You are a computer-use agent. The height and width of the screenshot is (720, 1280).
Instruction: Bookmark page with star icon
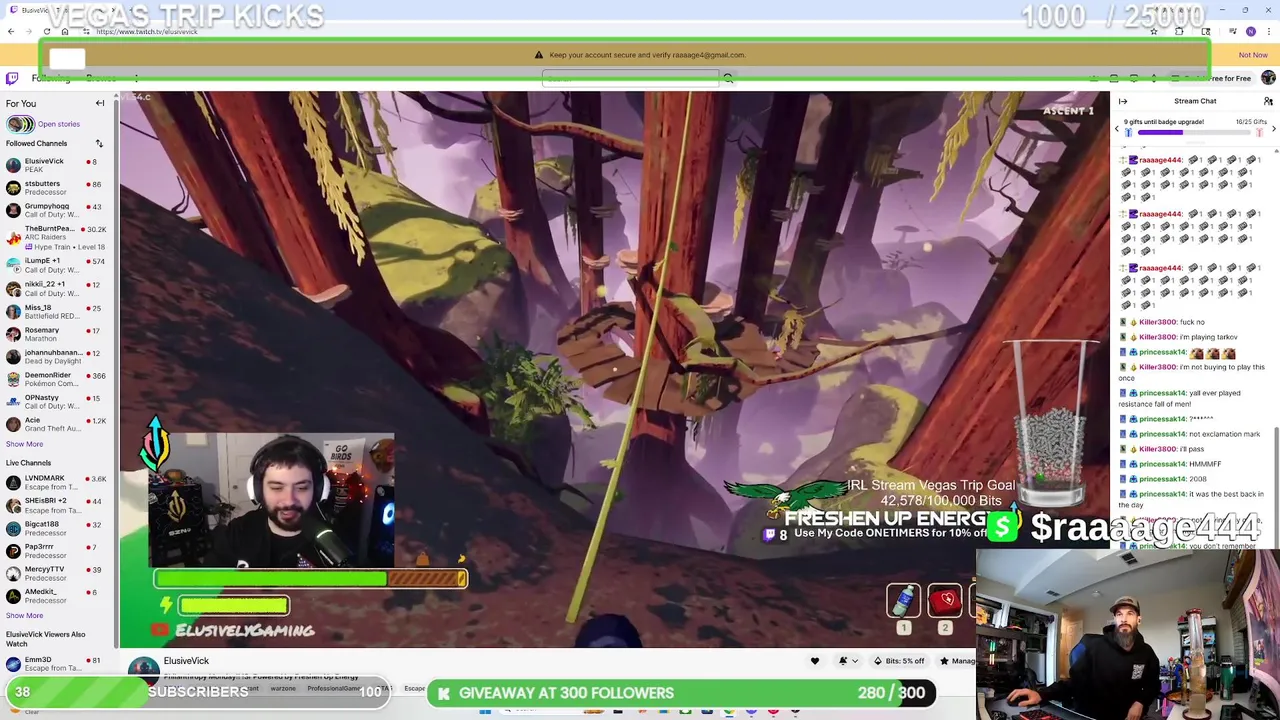point(1154,31)
